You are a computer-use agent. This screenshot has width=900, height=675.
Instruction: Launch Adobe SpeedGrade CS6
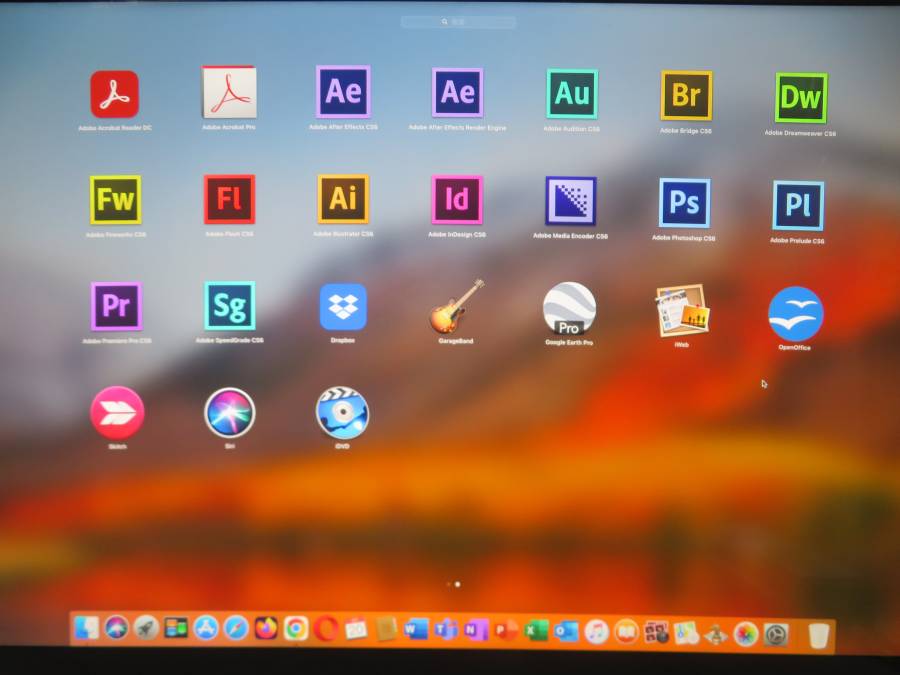[x=230, y=305]
